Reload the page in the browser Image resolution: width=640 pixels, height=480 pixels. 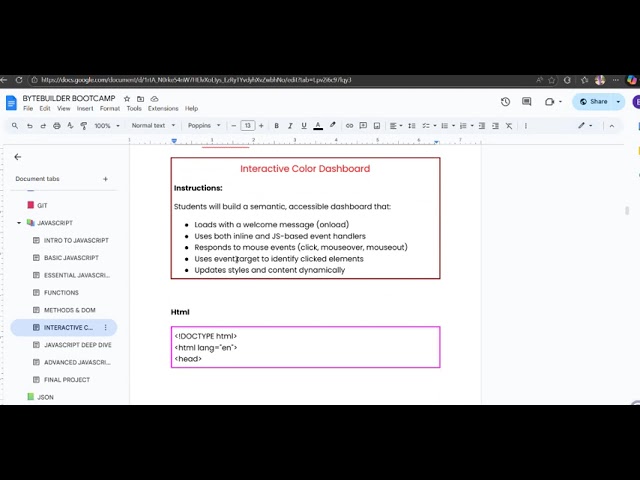(x=19, y=80)
